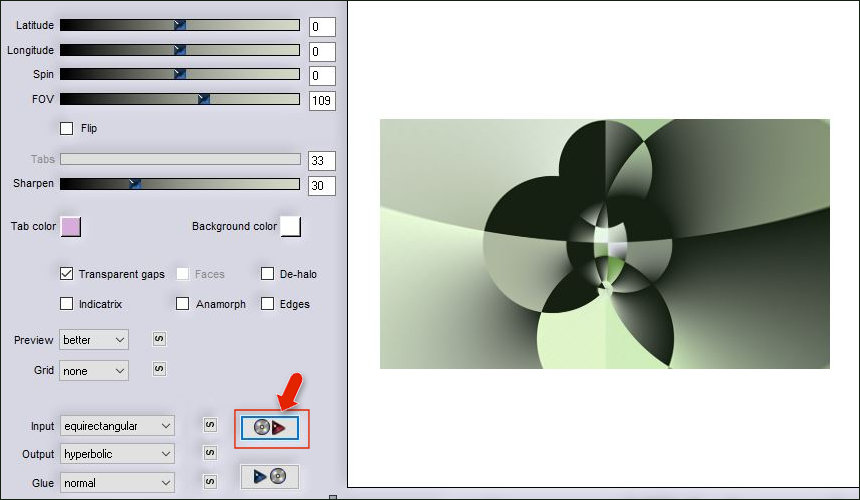Click the Tabs value field showing 33
The image size is (860, 500).
point(322,161)
